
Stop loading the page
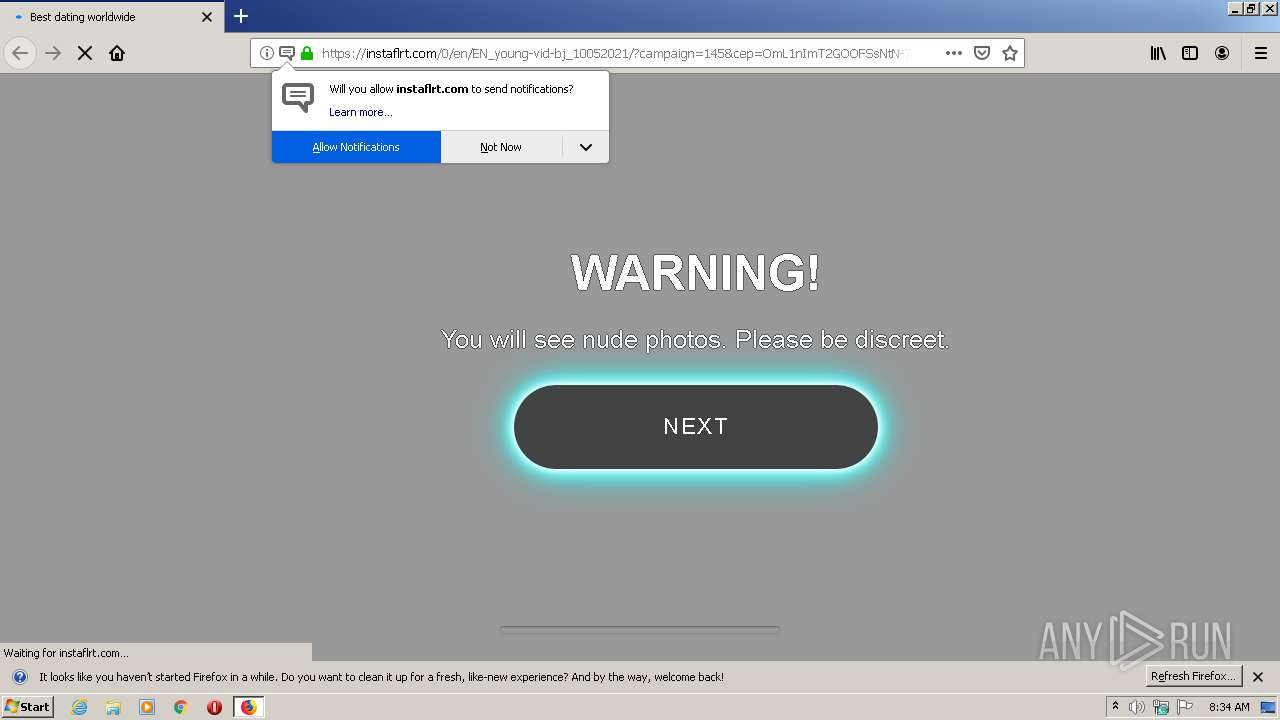click(85, 53)
